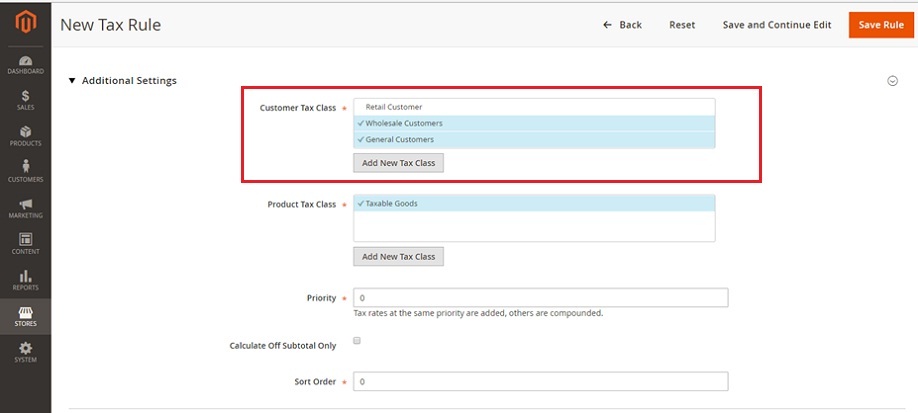Viewport: 918px width, 413px height.
Task: Open the Content layout icon
Action: (x=26, y=239)
